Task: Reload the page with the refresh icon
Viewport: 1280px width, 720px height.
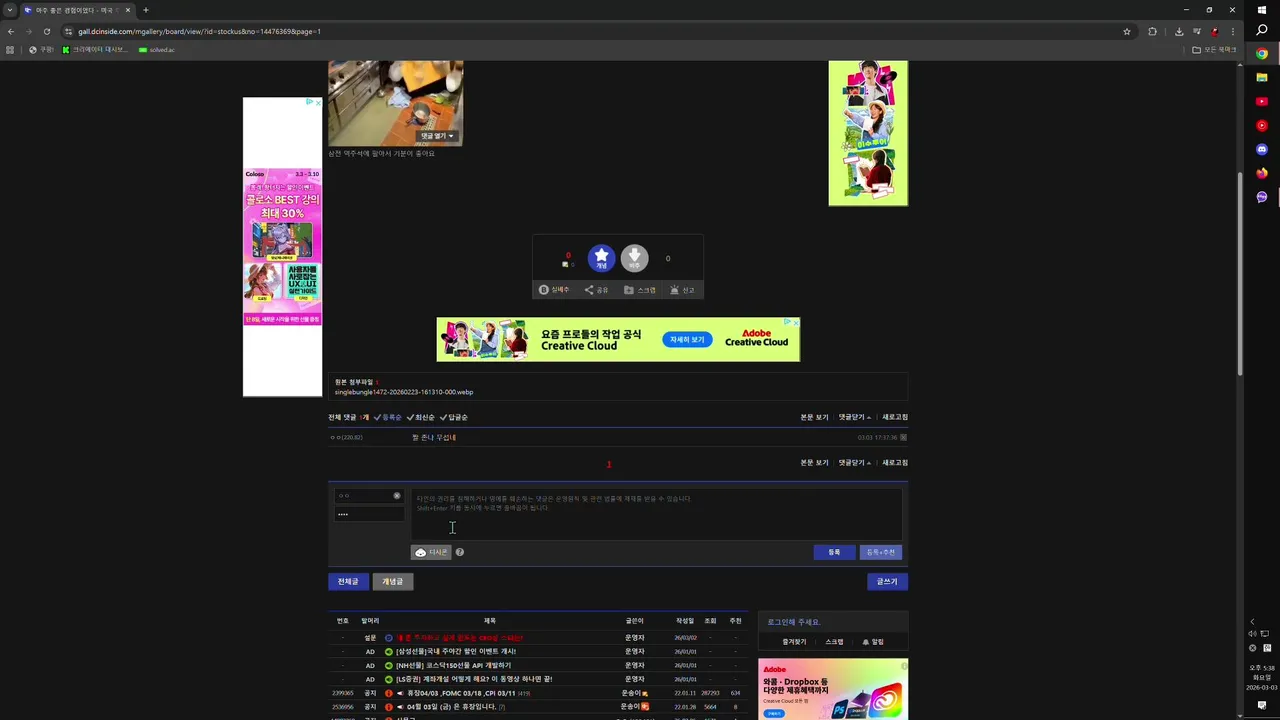Action: [46, 31]
